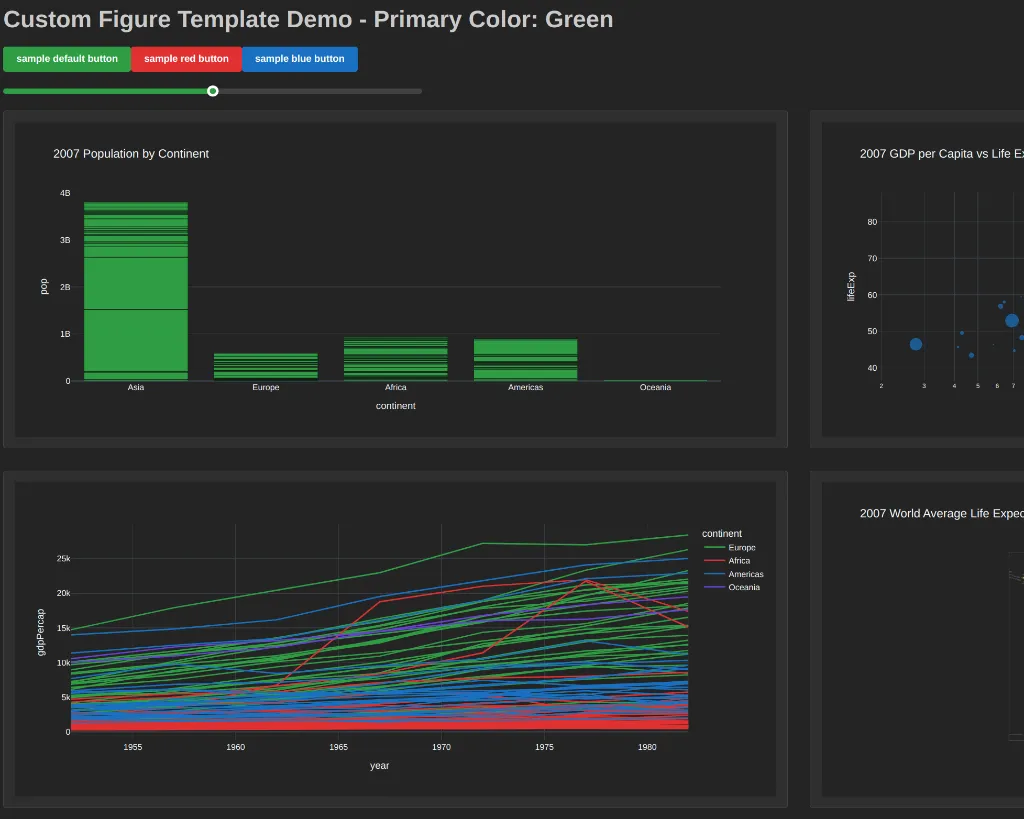Click the '2007 World Average Life' chart title
Image resolution: width=1024 pixels, height=819 pixels.
(940, 514)
